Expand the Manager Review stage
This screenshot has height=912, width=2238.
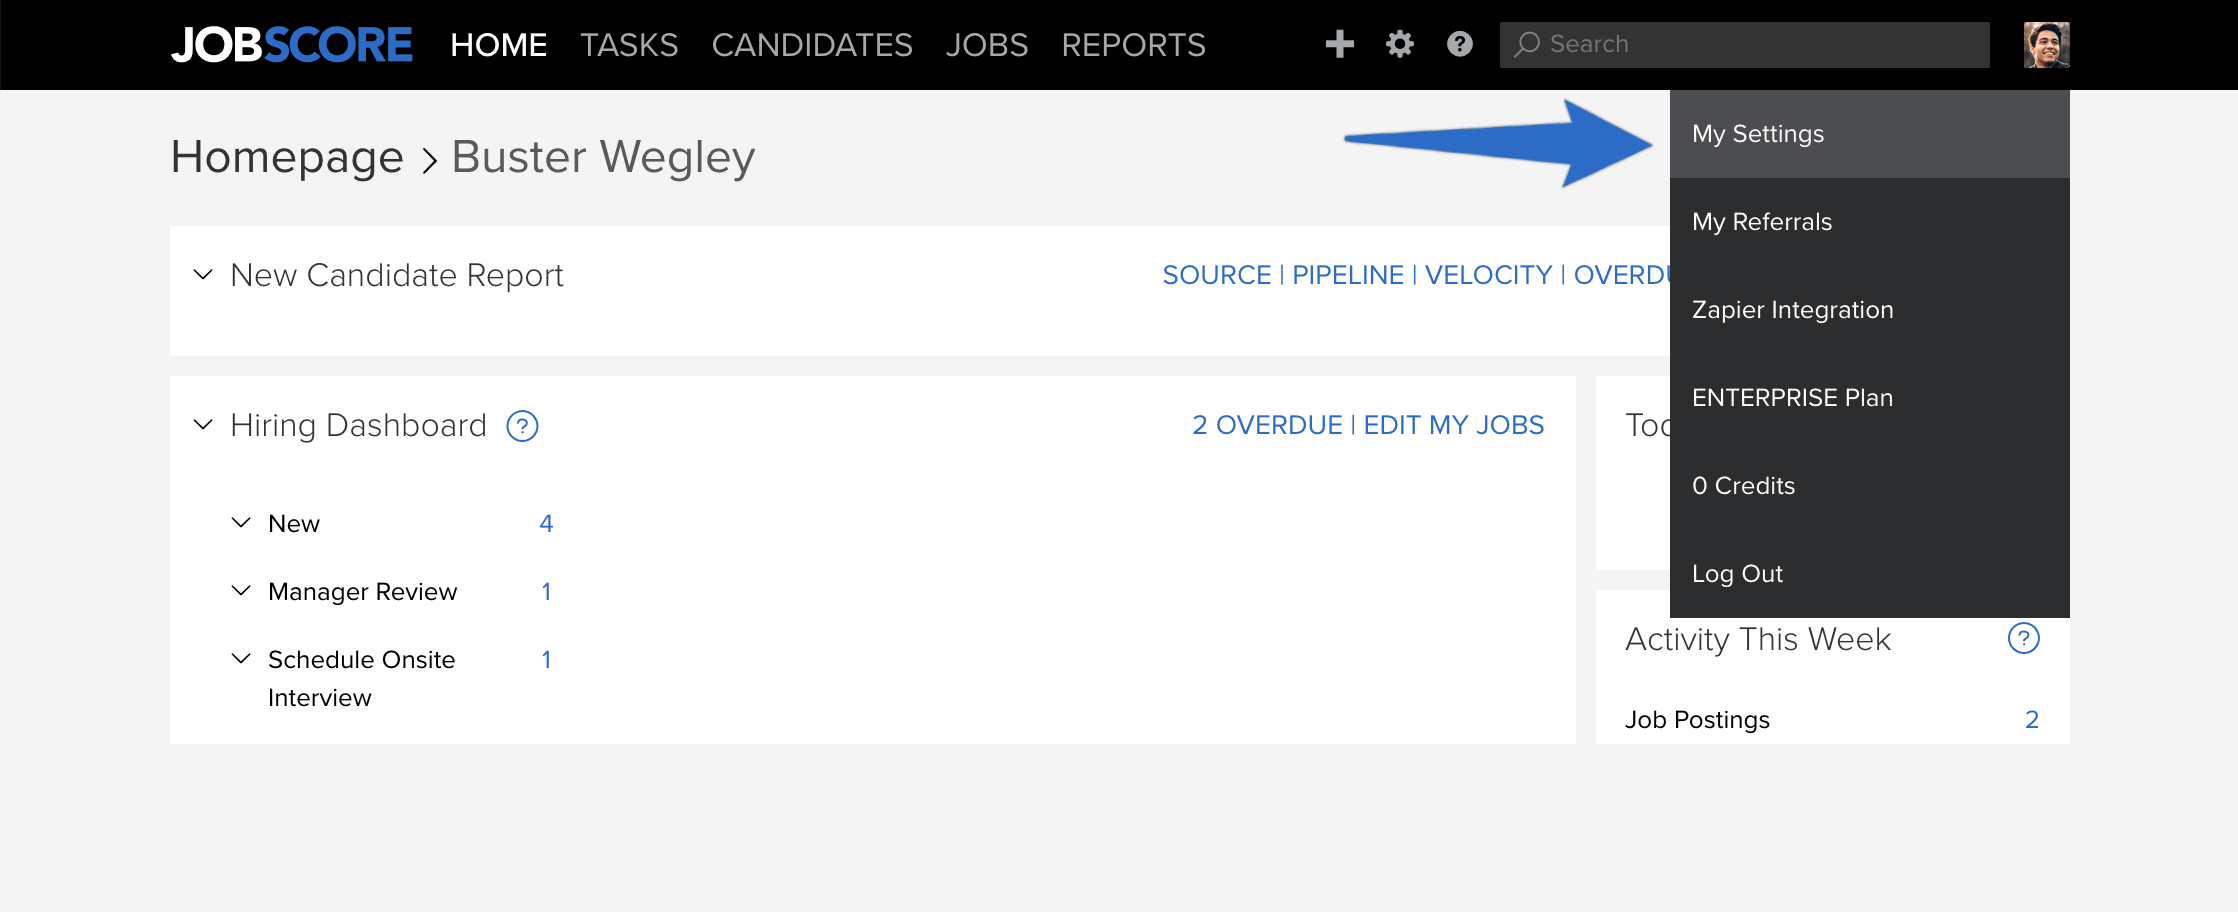coord(241,590)
